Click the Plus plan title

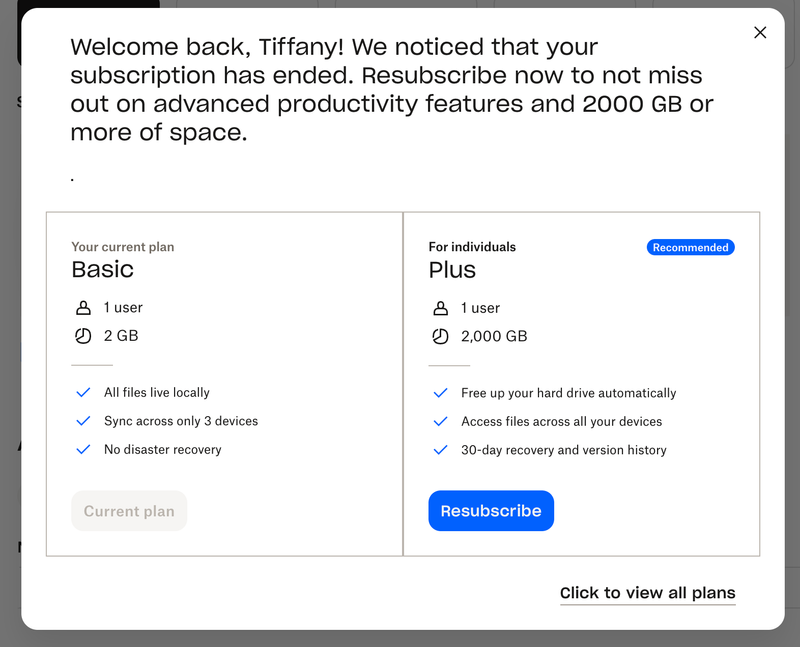click(452, 270)
